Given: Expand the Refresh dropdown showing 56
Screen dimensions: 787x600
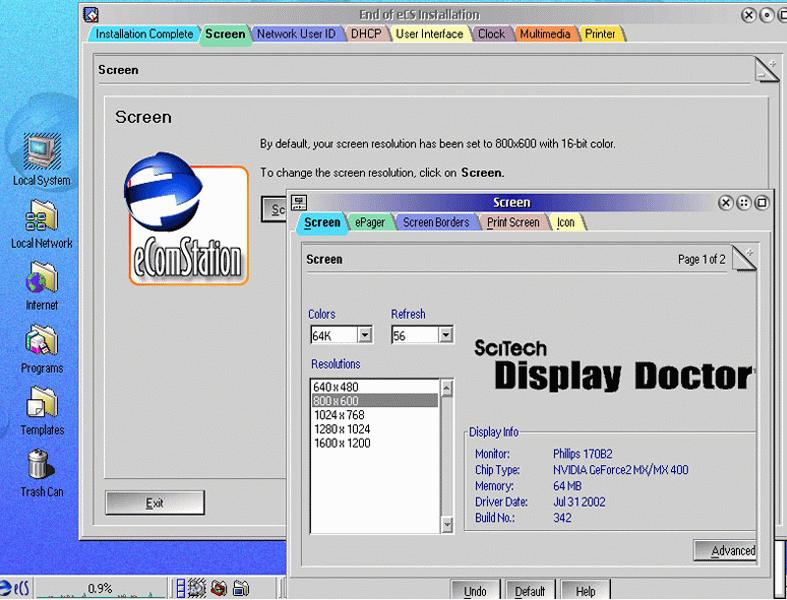Looking at the screenshot, I should [x=446, y=335].
